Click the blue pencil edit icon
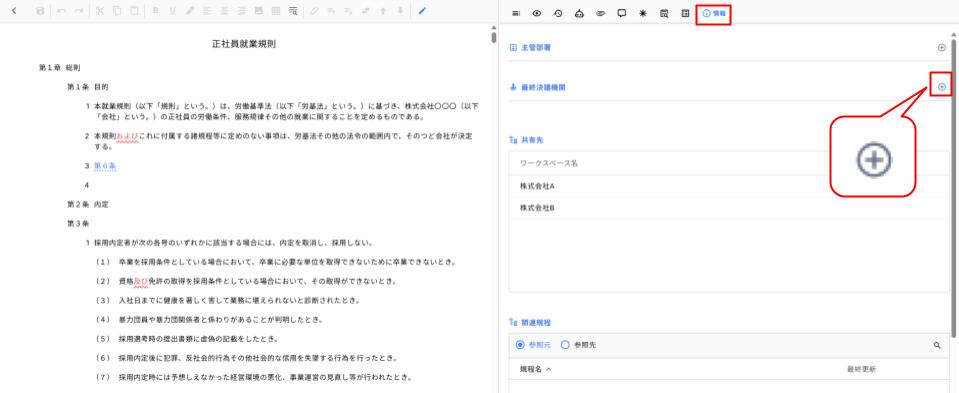This screenshot has height=393, width=959. pos(422,11)
